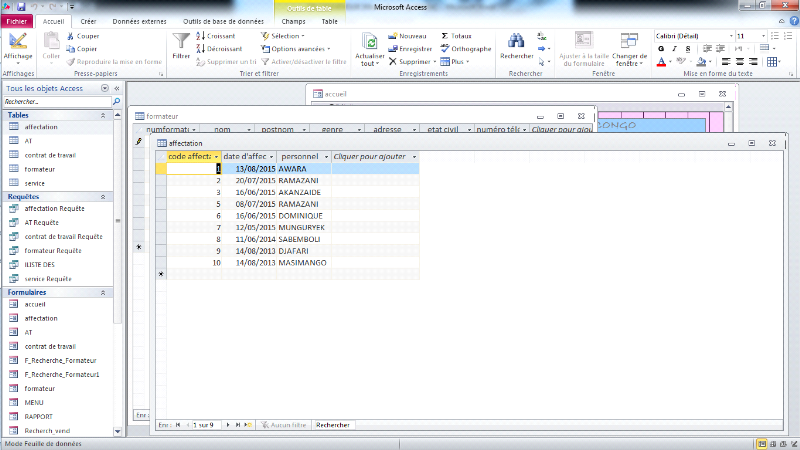
Task: Switch to the Table ribbon tab
Action: (329, 21)
